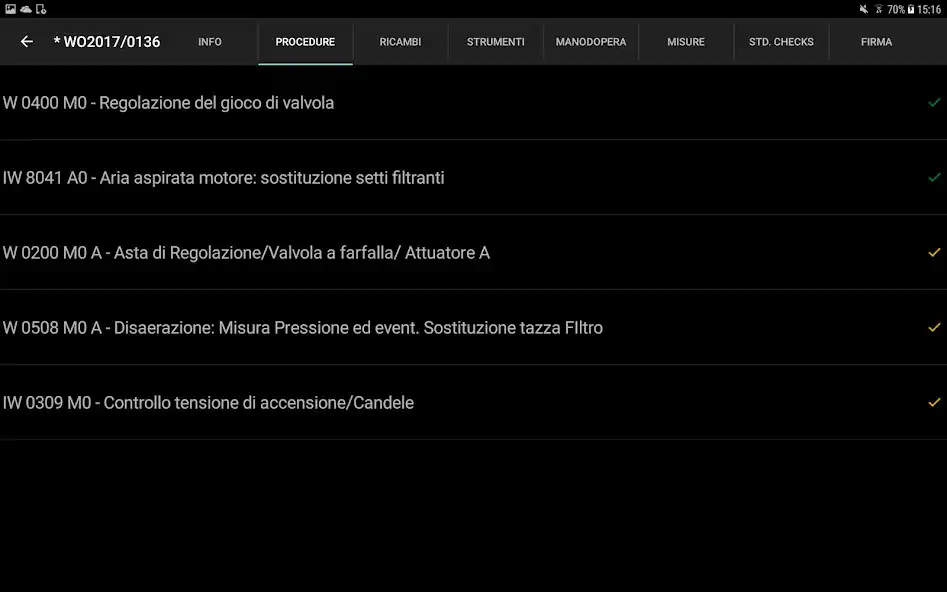The image size is (947, 592).
Task: Select the PROCEDURE tab
Action: click(x=305, y=42)
